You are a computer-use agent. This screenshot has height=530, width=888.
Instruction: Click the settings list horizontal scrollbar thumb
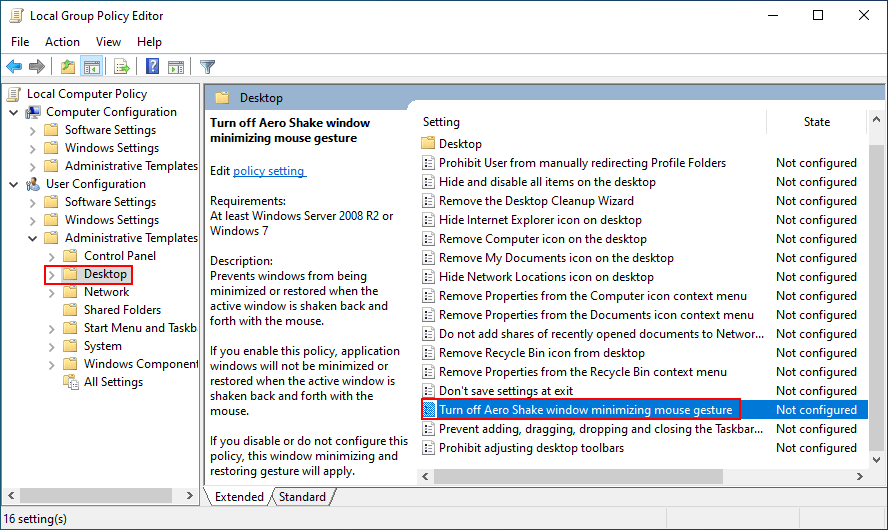point(578,477)
